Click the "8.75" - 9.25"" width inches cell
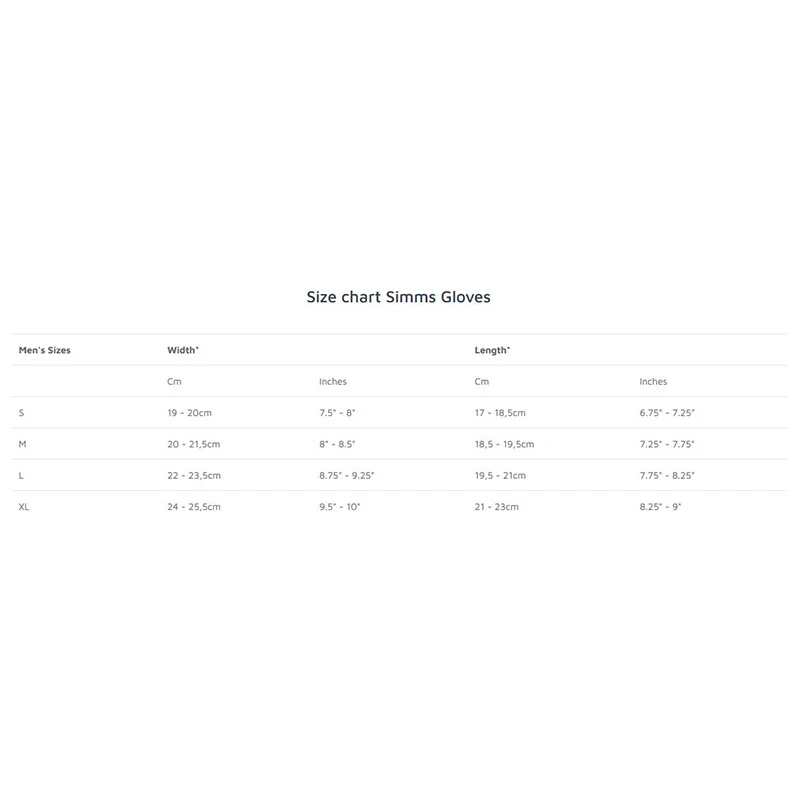 pos(346,476)
